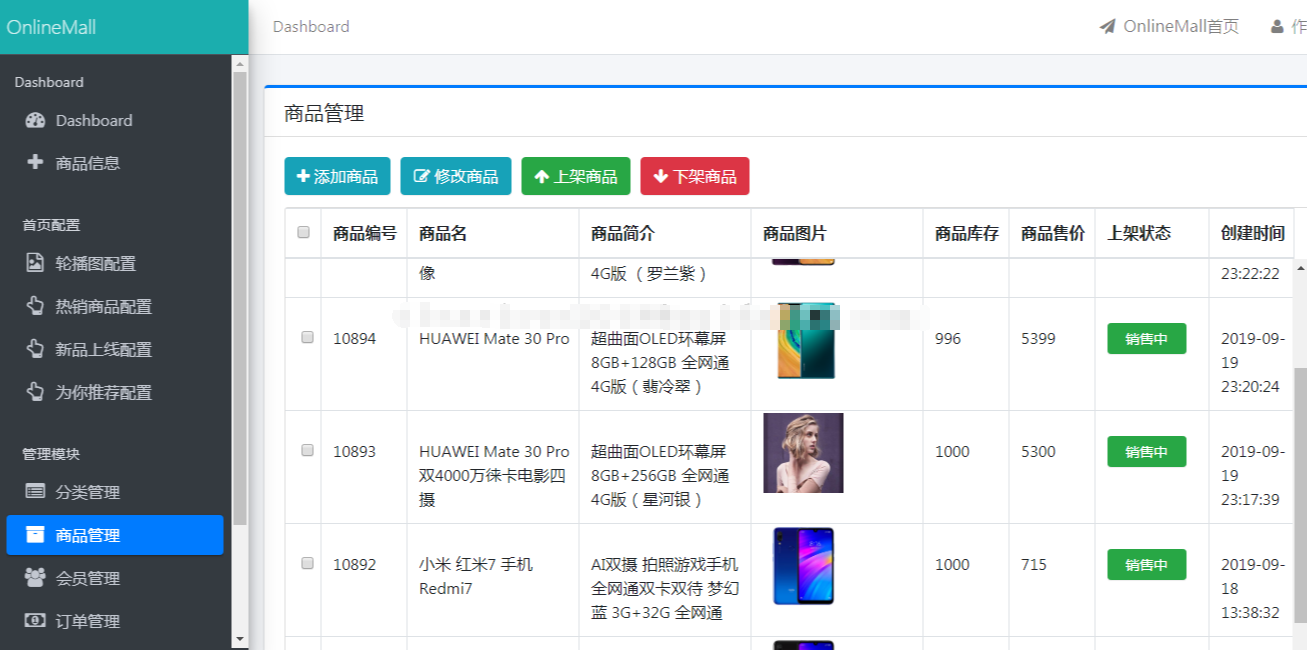Click the plus icon beside 商品信息

(x=36, y=161)
